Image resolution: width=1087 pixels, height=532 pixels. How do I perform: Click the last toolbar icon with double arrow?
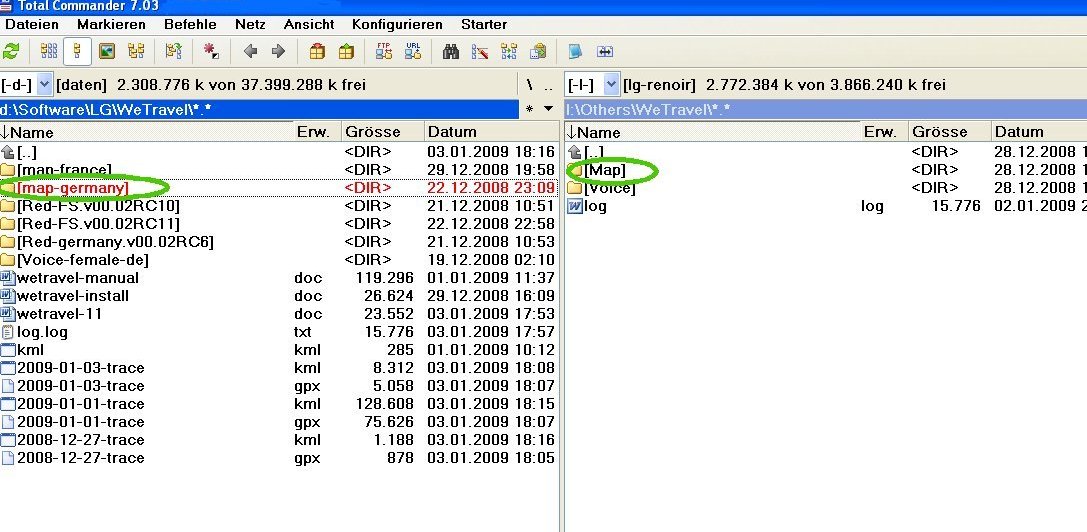pyautogui.click(x=605, y=51)
